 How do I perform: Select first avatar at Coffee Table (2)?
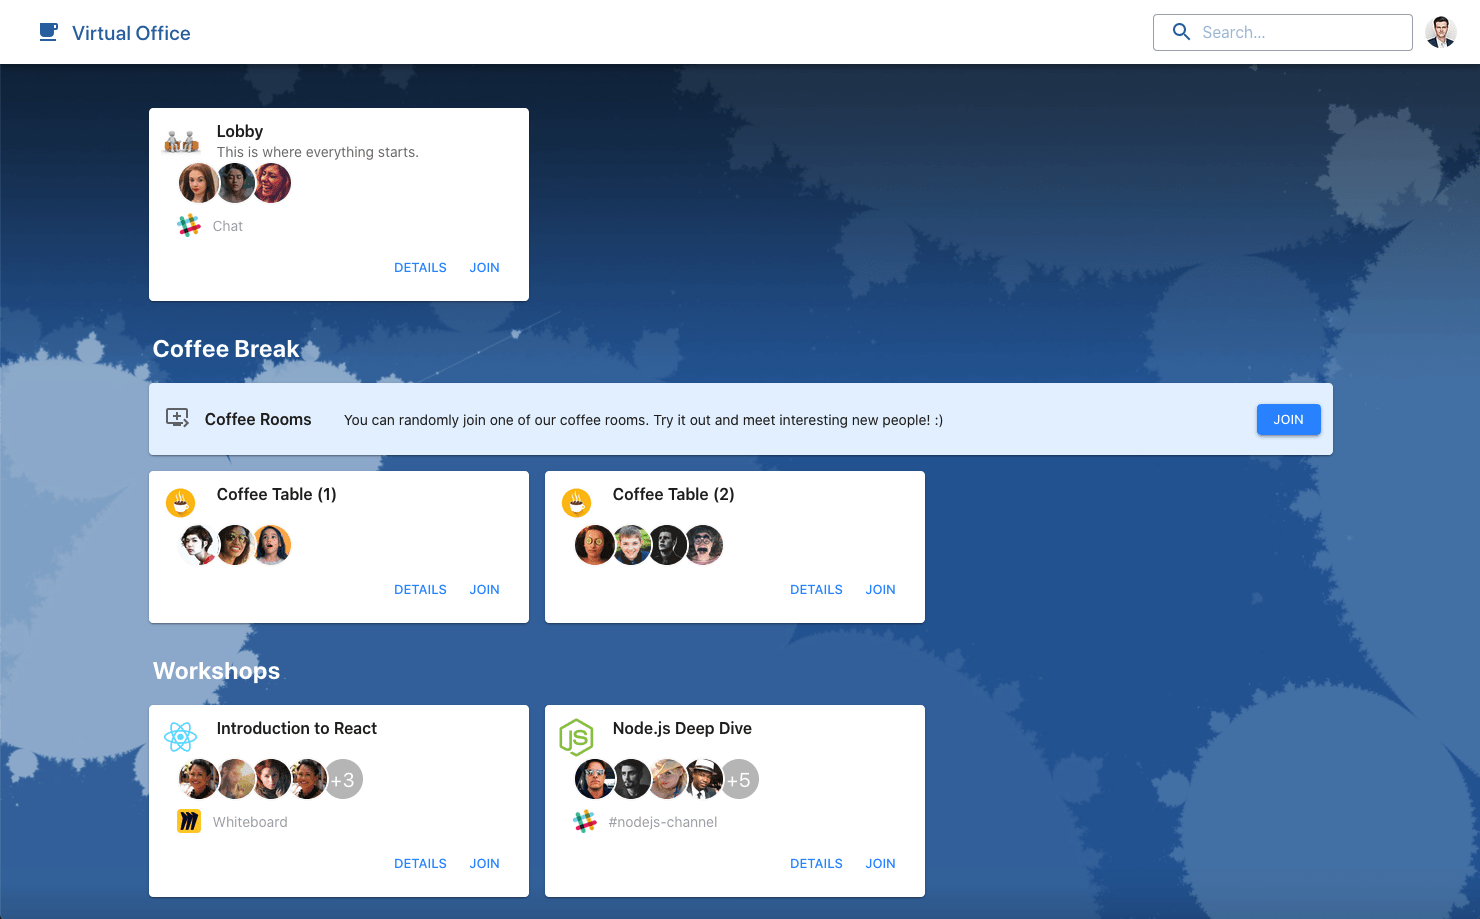pos(594,545)
